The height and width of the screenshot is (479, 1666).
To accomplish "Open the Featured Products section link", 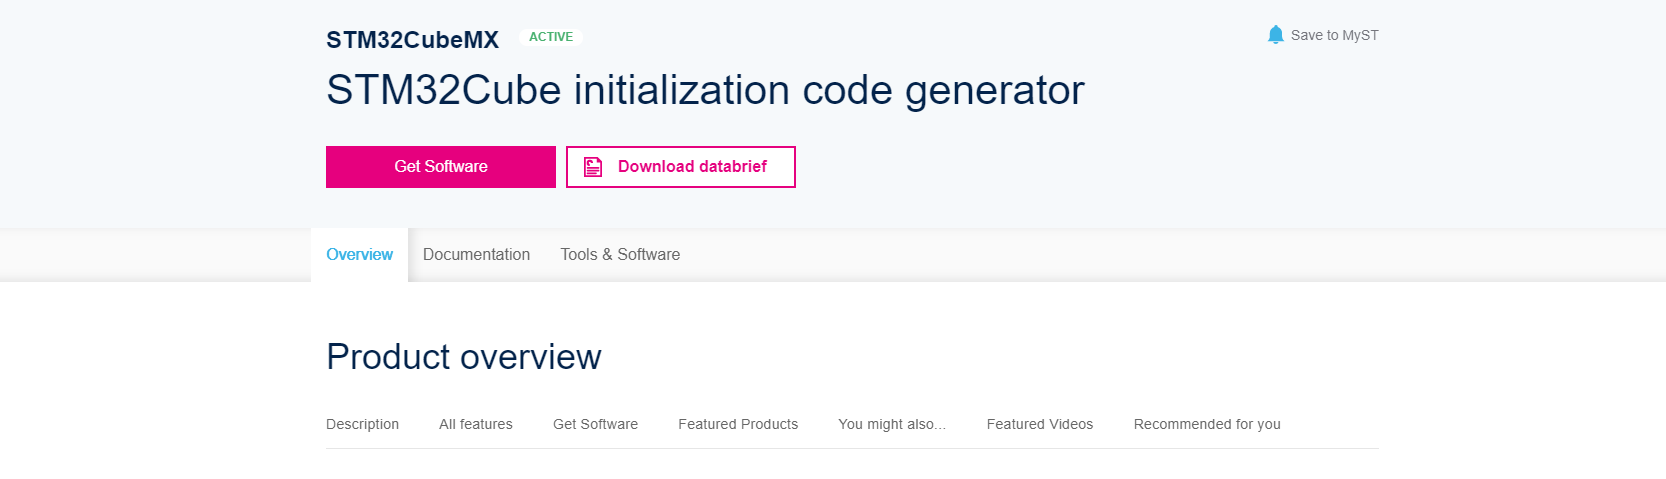I will (x=738, y=424).
